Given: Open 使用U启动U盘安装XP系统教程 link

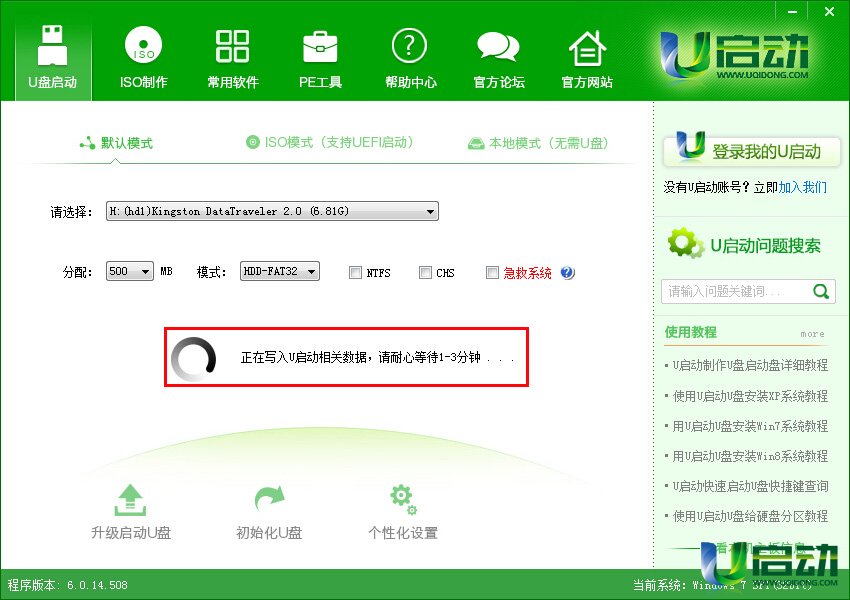Looking at the screenshot, I should click(750, 396).
